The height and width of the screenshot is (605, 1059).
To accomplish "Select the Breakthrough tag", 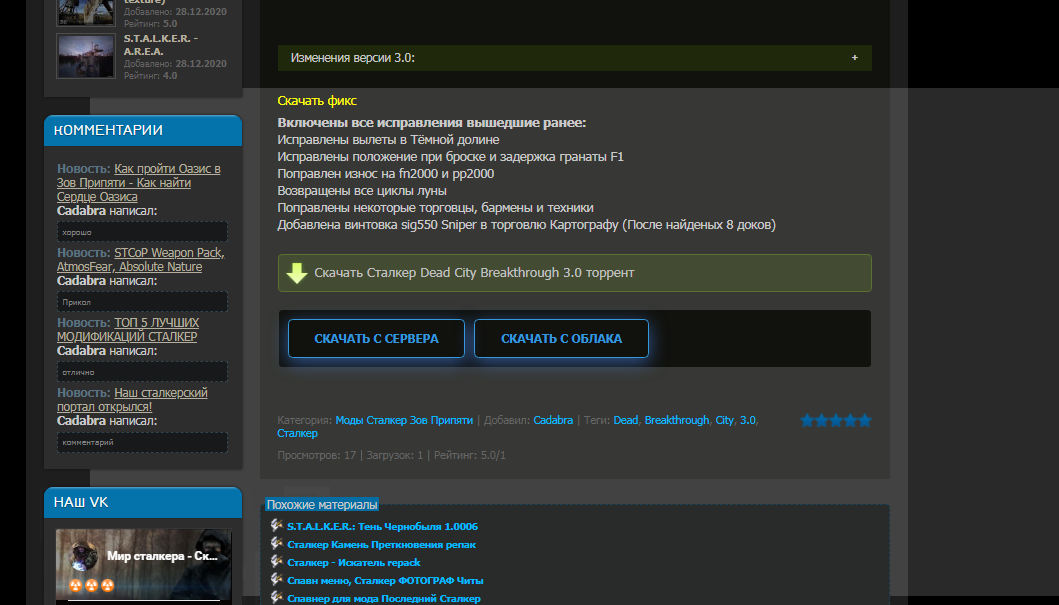I will click(x=677, y=420).
